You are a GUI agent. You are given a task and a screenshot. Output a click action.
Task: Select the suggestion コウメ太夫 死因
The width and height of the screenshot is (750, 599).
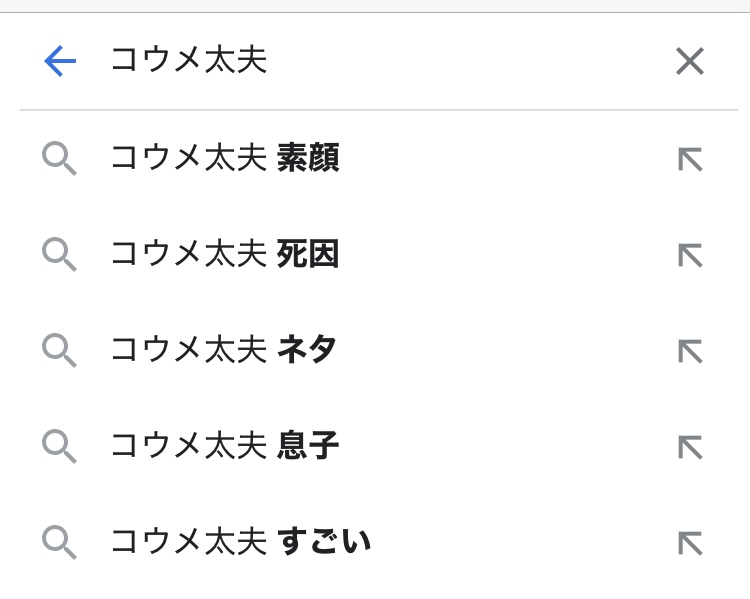coord(224,255)
